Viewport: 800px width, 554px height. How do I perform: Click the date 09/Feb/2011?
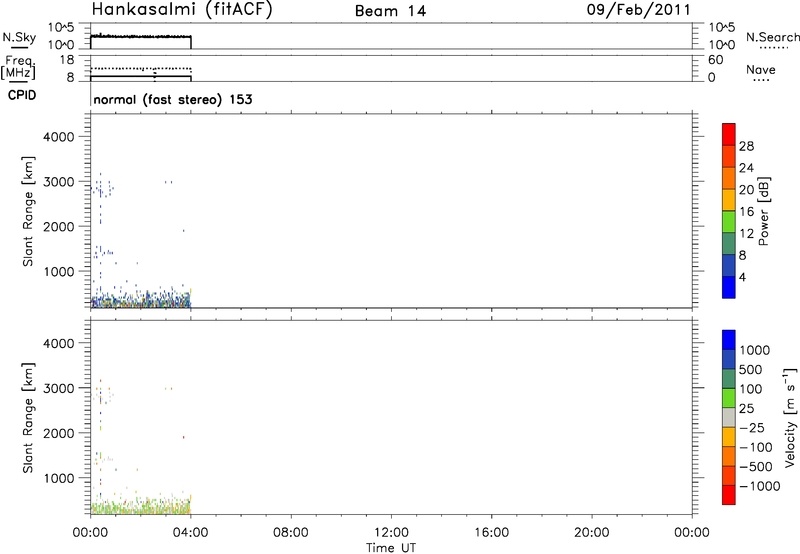pyautogui.click(x=639, y=10)
